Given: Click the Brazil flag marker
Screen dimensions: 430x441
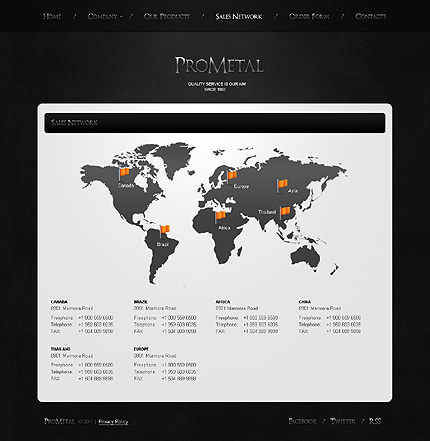Looking at the screenshot, I should [165, 231].
